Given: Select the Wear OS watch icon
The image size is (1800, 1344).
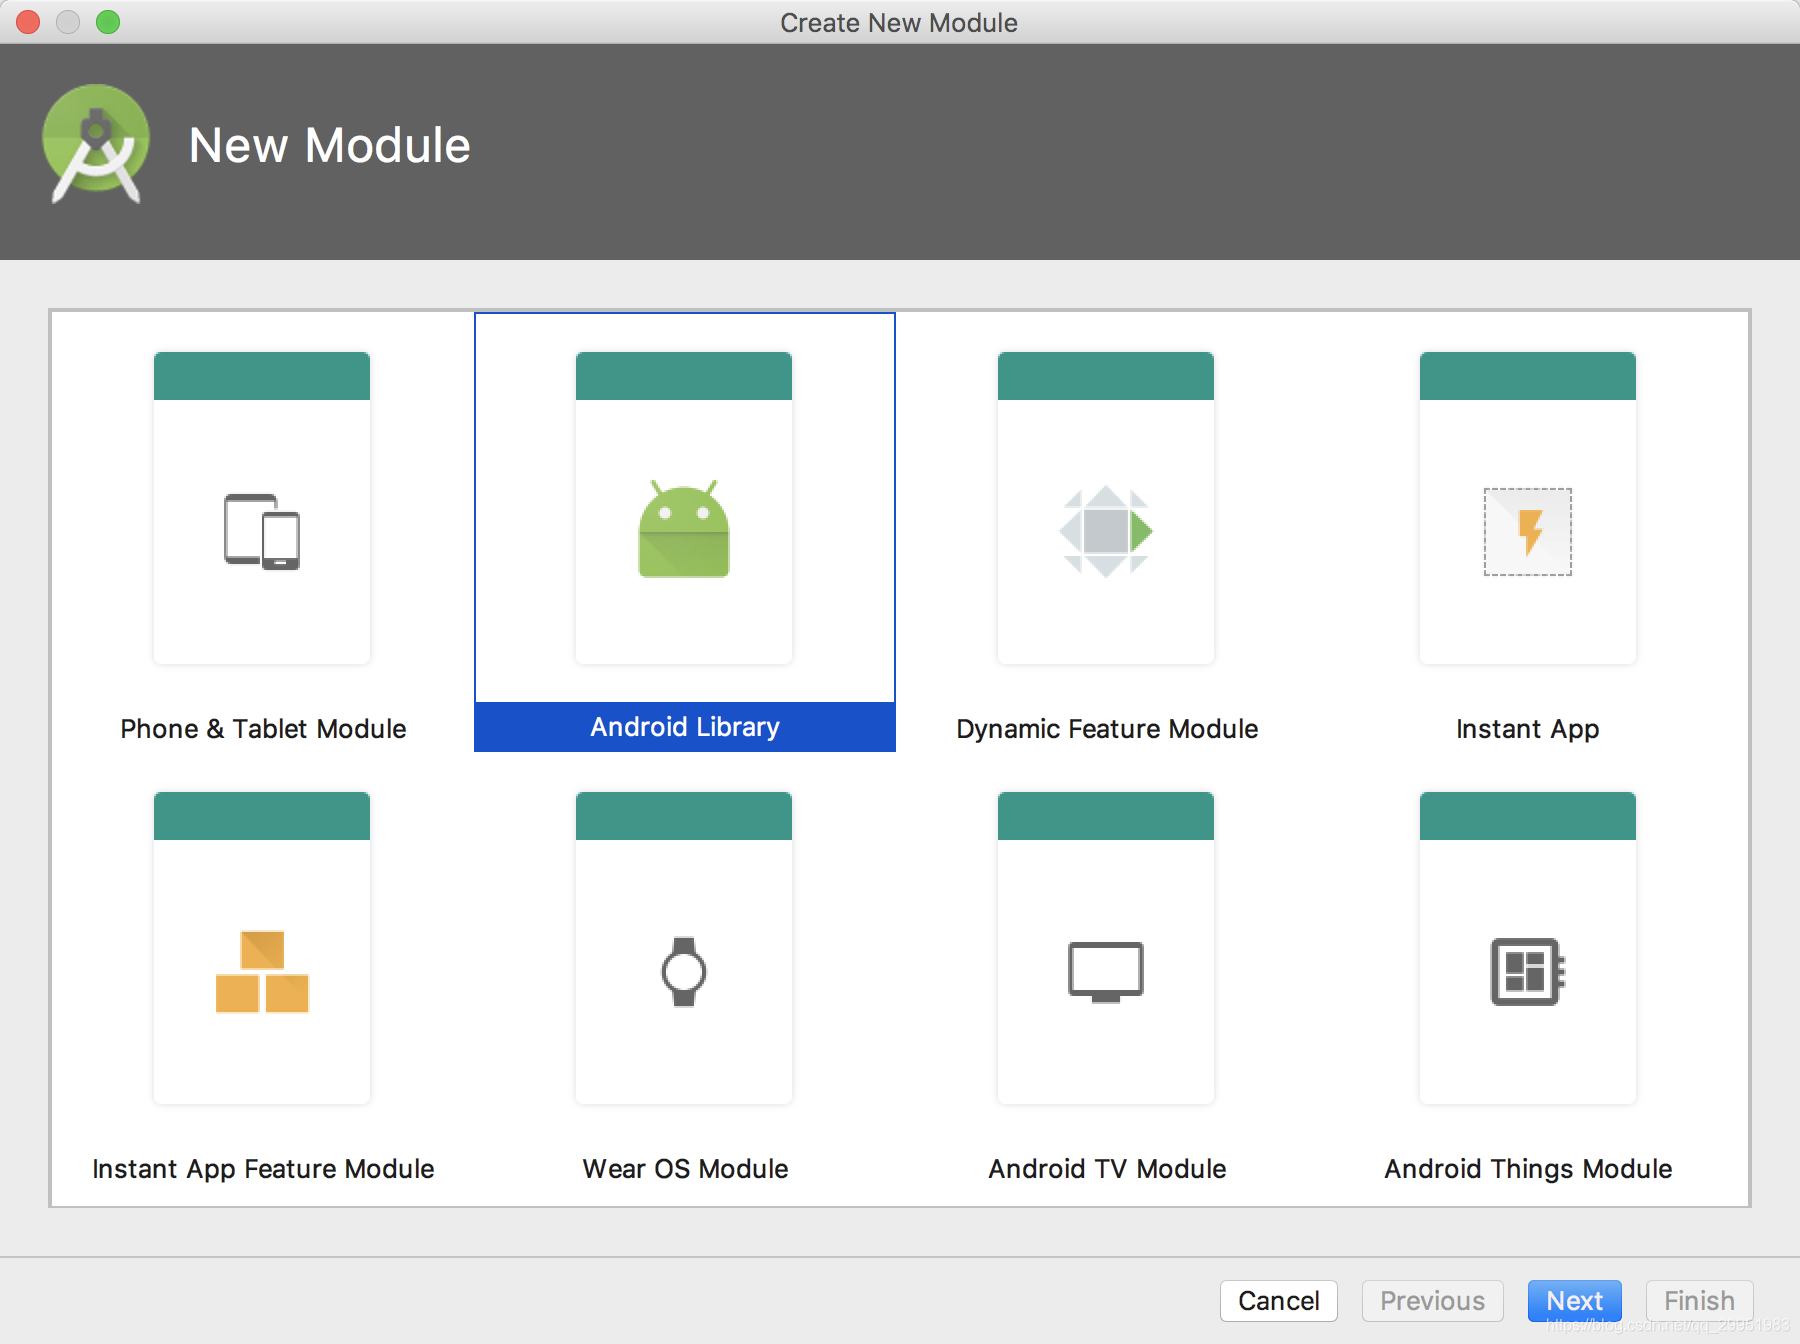Looking at the screenshot, I should 684,971.
